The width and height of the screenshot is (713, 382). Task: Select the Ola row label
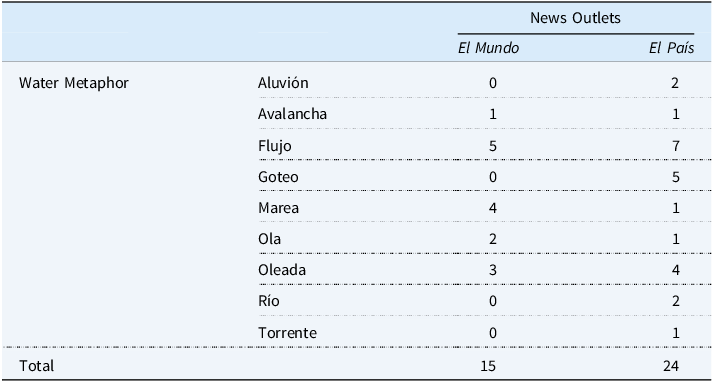tap(269, 239)
